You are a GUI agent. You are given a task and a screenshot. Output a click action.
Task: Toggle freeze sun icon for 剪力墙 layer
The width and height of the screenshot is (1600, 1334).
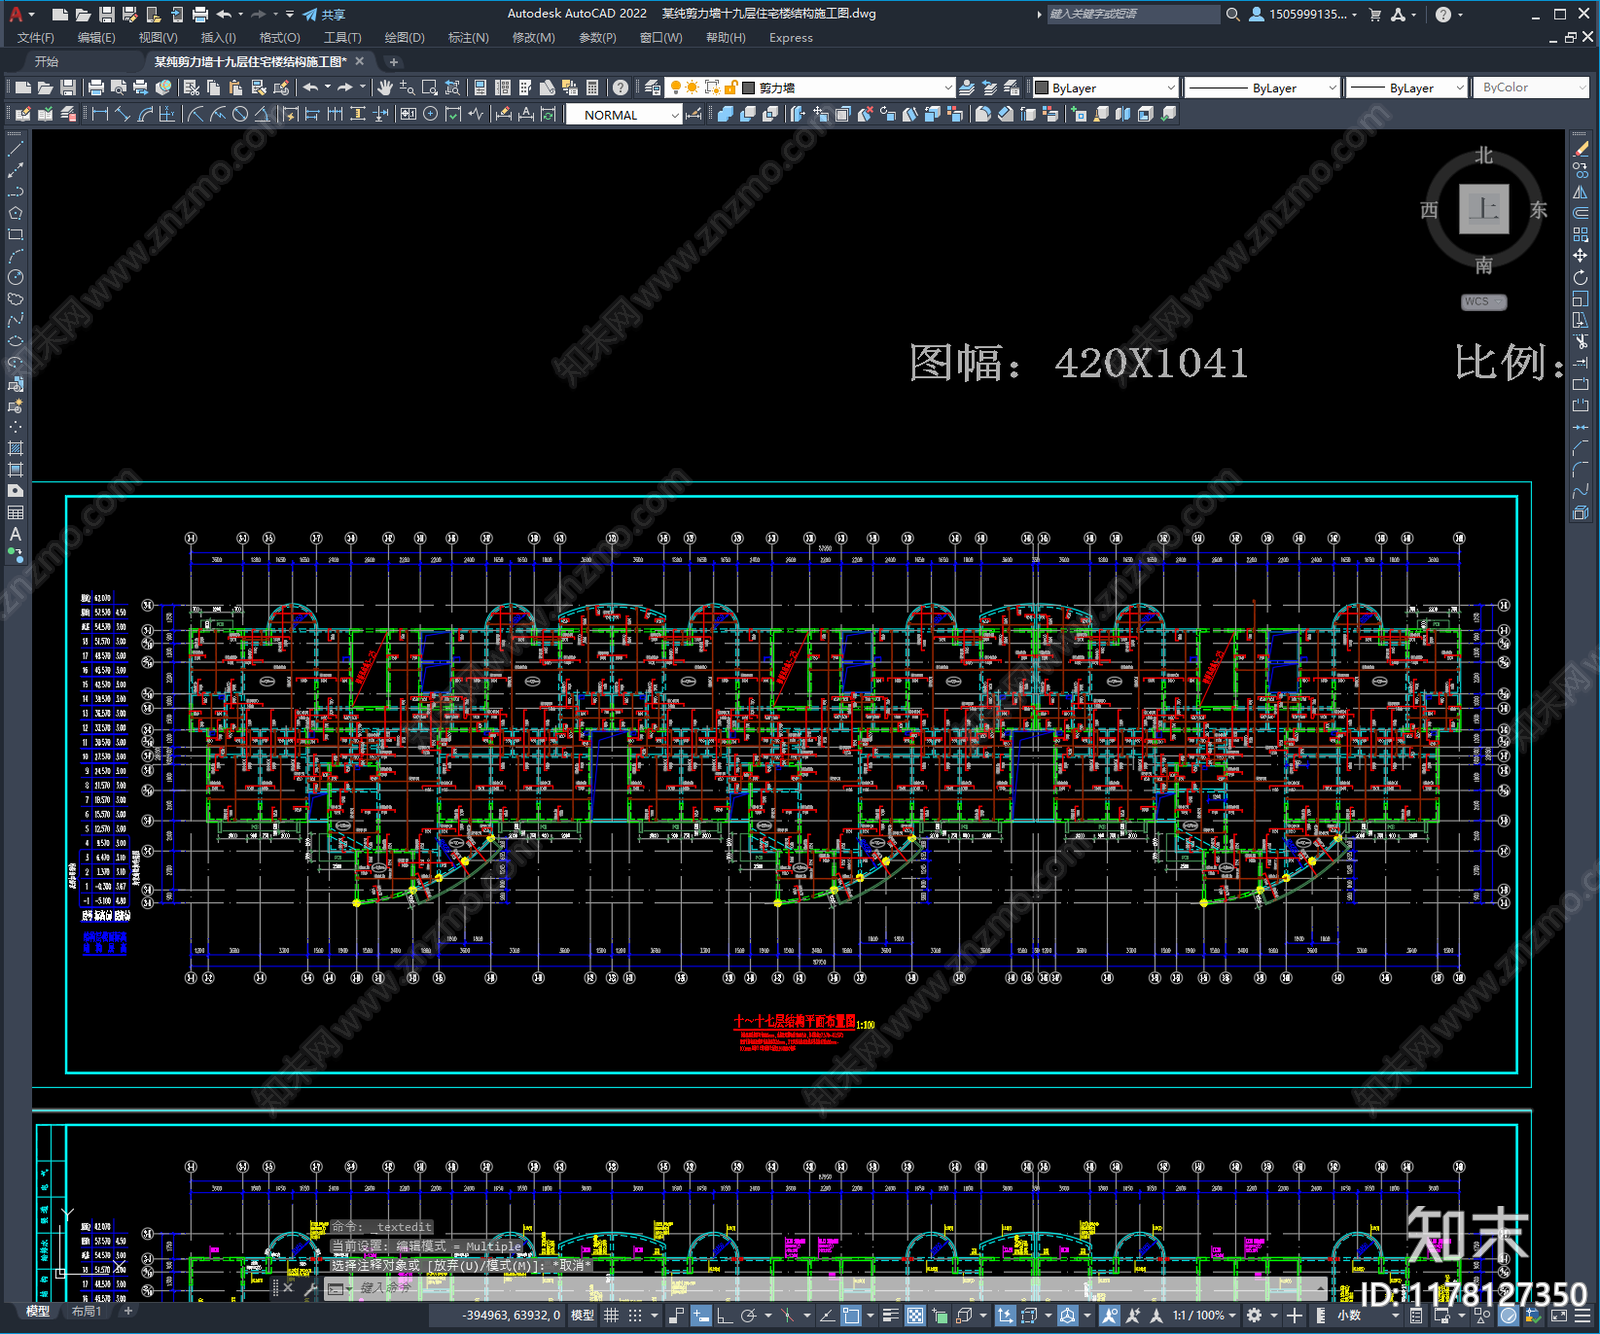click(692, 88)
